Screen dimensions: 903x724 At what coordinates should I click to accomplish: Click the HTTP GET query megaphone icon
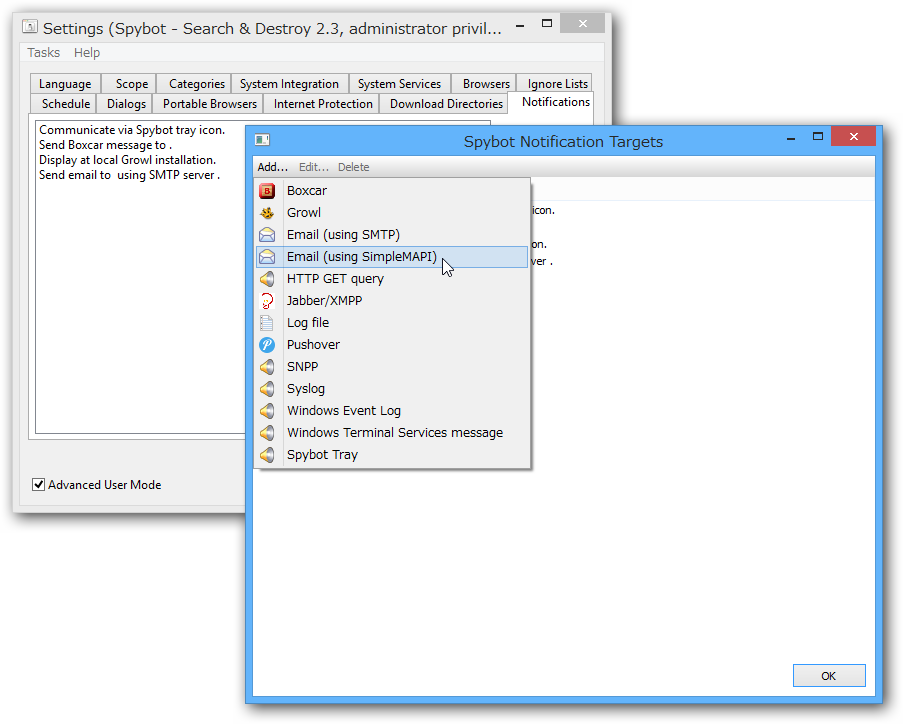pos(267,279)
